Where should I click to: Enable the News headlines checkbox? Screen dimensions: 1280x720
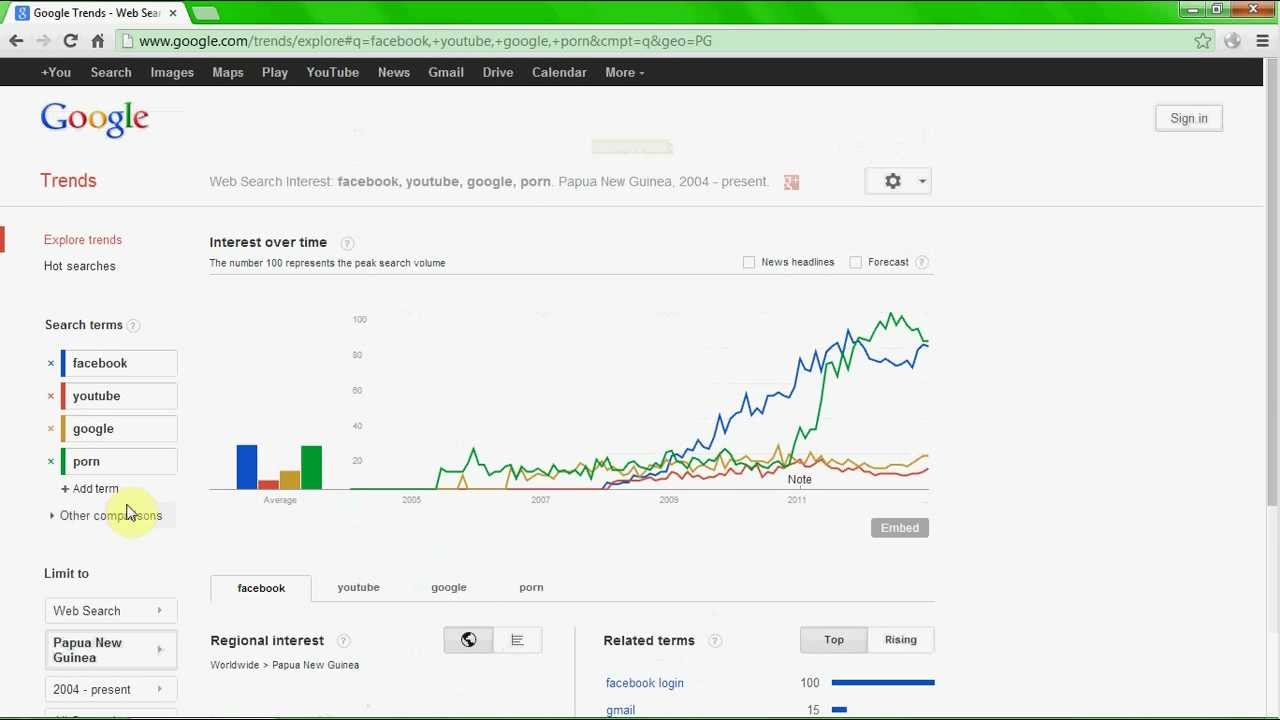(x=749, y=262)
